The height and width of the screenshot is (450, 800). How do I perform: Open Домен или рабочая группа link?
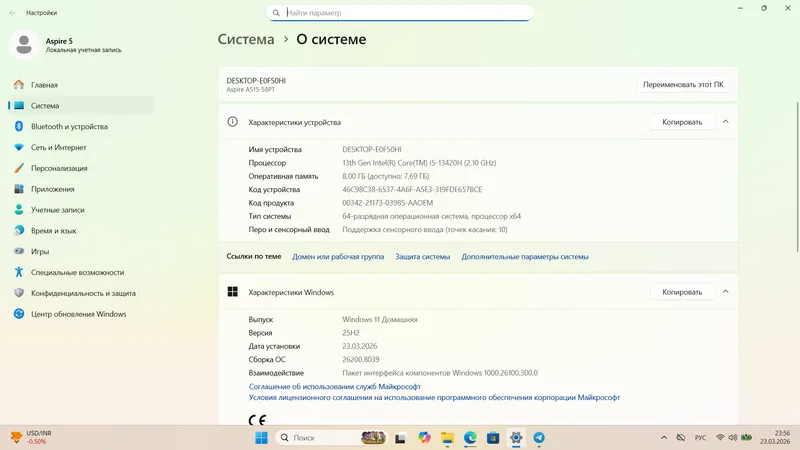click(338, 257)
